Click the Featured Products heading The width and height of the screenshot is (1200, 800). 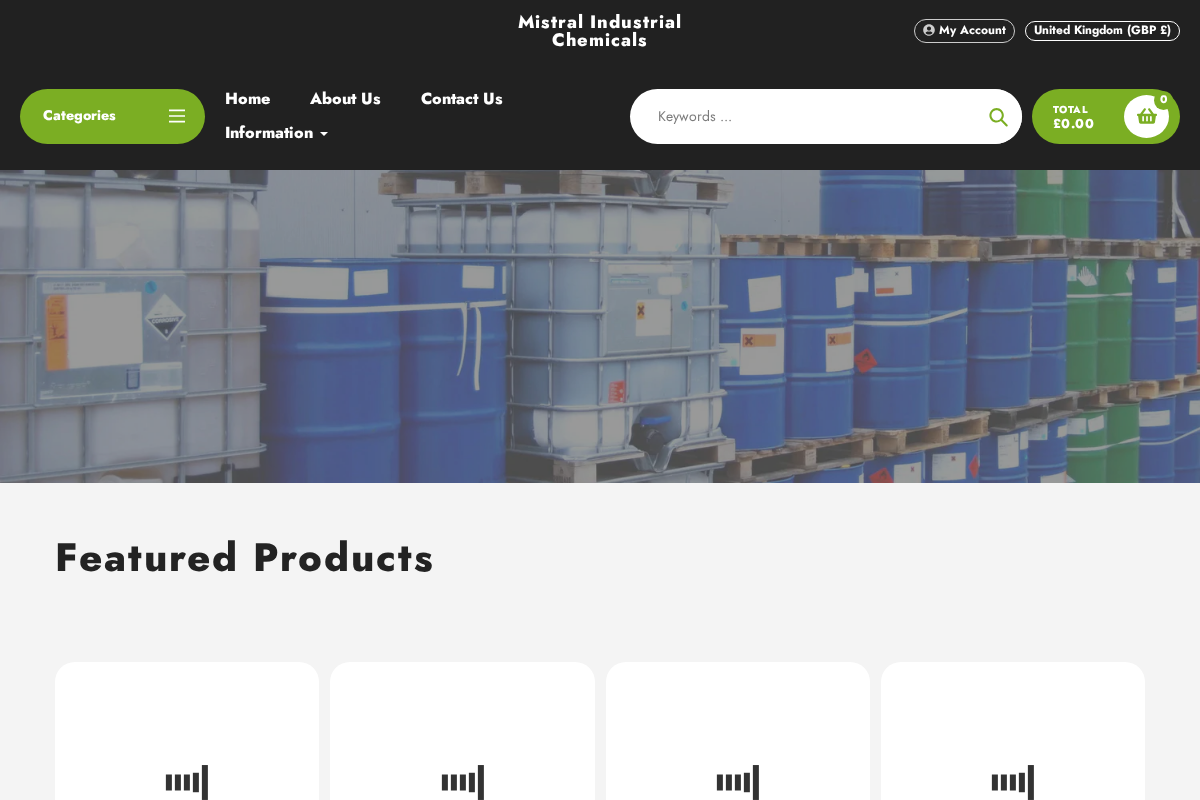point(245,558)
